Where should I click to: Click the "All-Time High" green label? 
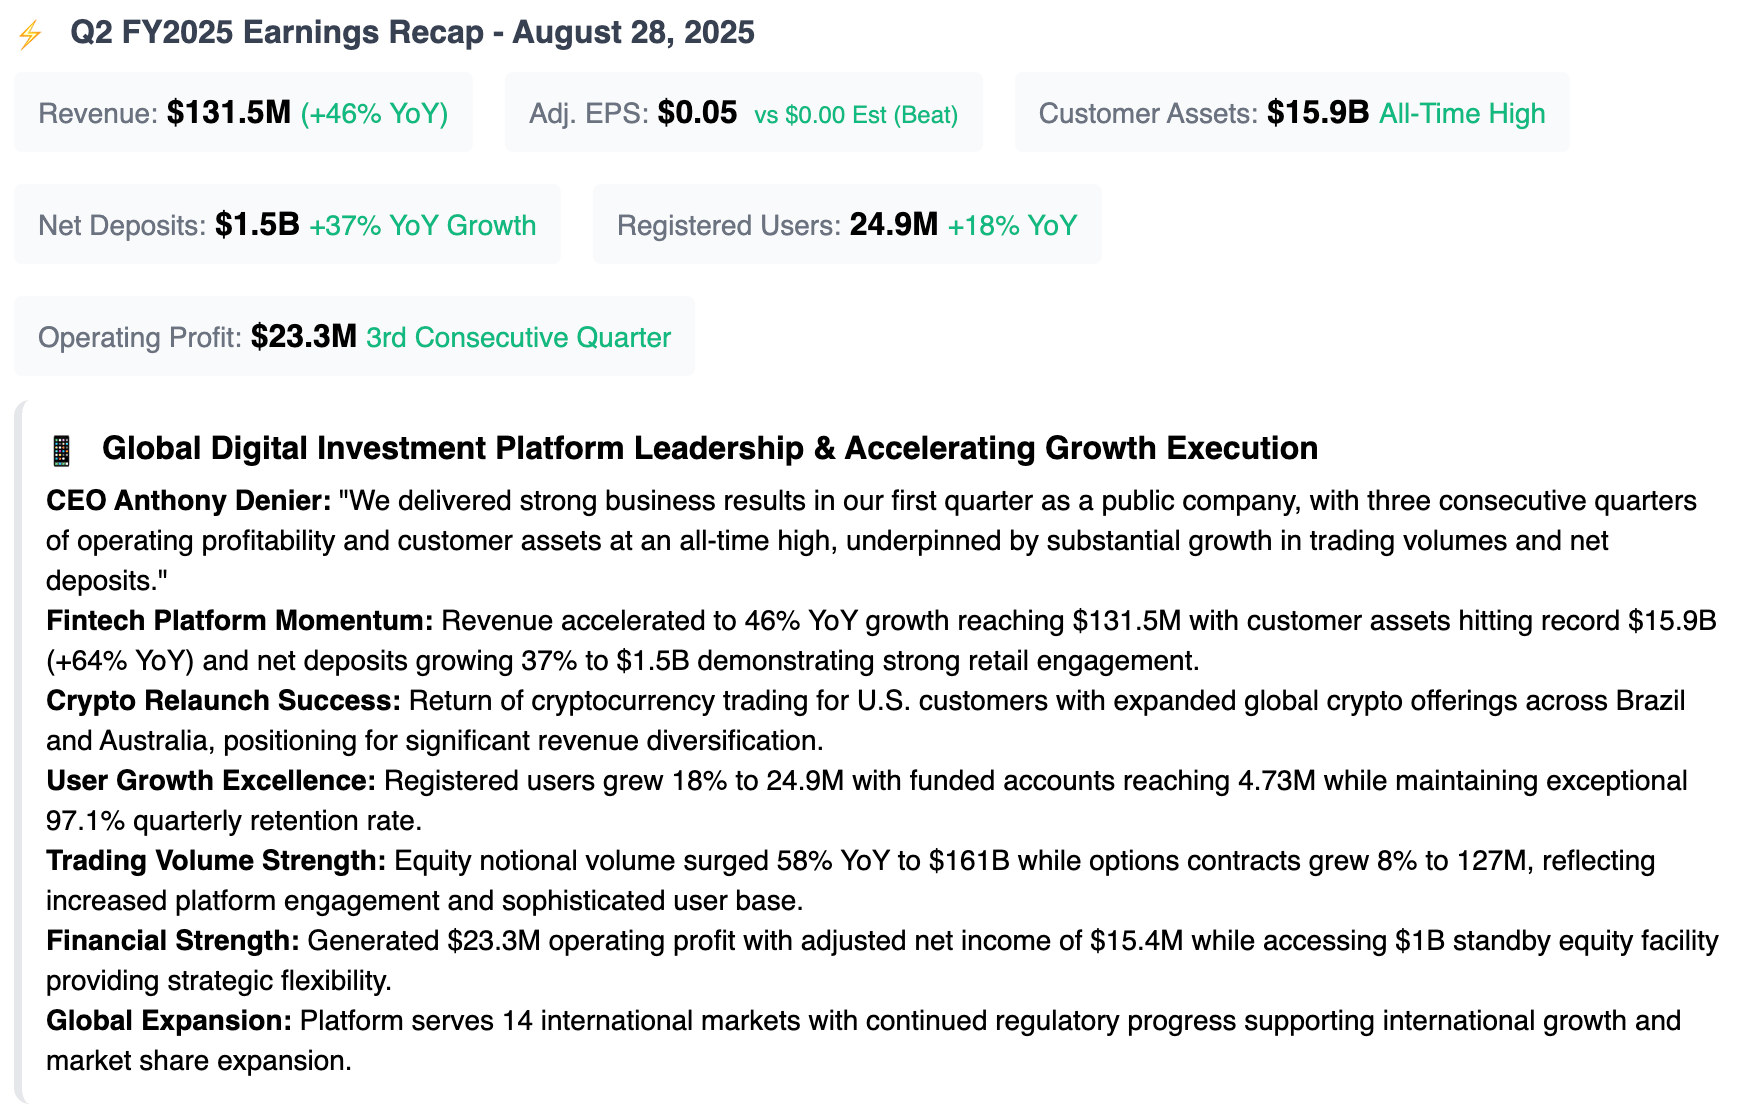click(1462, 114)
